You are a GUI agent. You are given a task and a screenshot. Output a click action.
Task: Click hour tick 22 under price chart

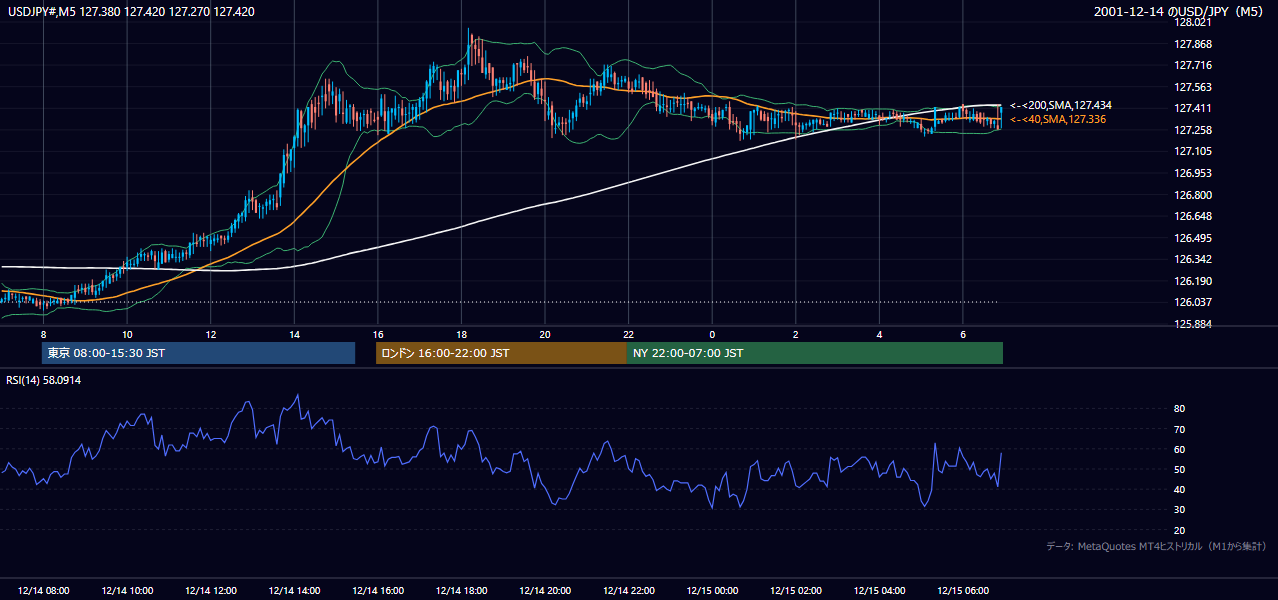coord(628,334)
